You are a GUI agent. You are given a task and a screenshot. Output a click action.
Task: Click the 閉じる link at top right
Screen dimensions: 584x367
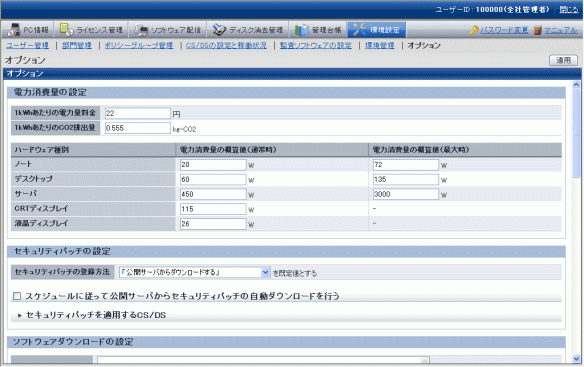point(569,10)
